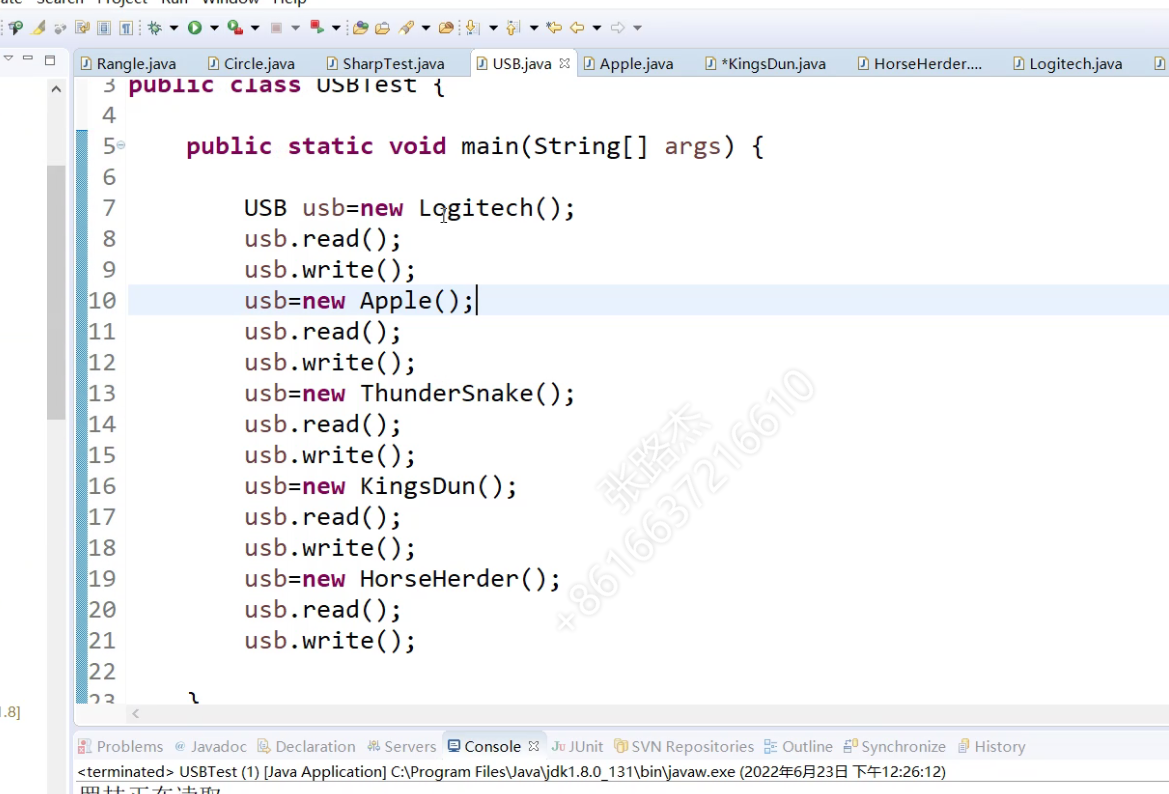The height and width of the screenshot is (794, 1169).
Task: Open the Debug dropdown arrow
Action: tap(174, 28)
